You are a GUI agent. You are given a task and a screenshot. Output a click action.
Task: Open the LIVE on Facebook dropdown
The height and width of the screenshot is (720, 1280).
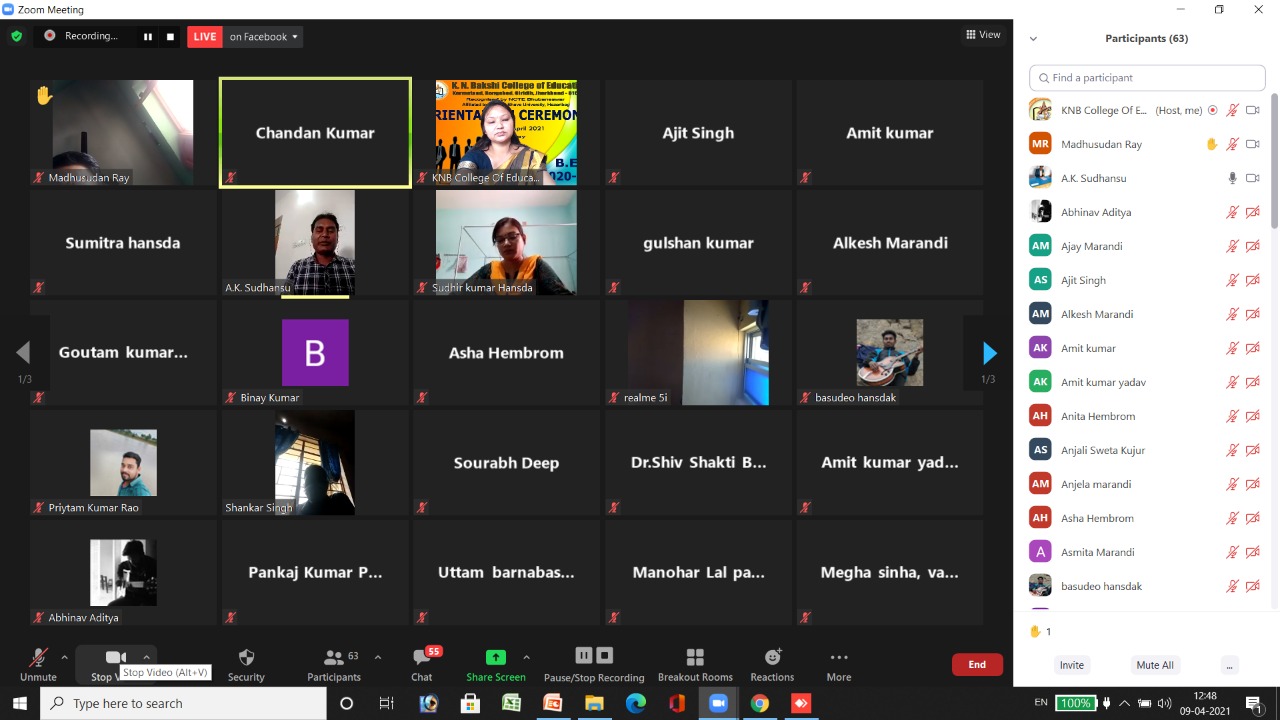[x=264, y=37]
